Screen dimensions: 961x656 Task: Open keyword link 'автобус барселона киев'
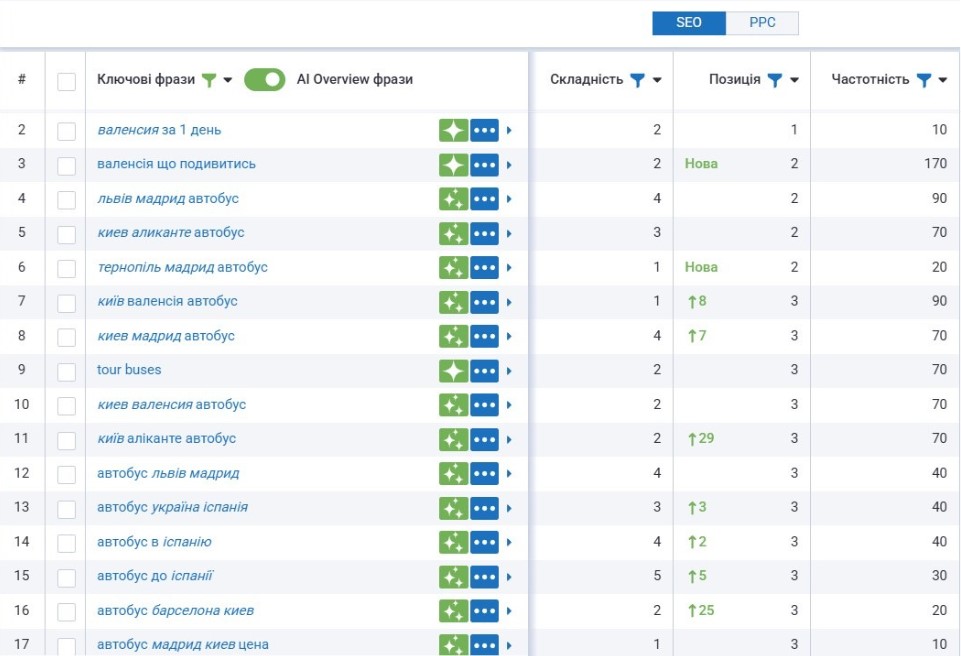coord(175,610)
